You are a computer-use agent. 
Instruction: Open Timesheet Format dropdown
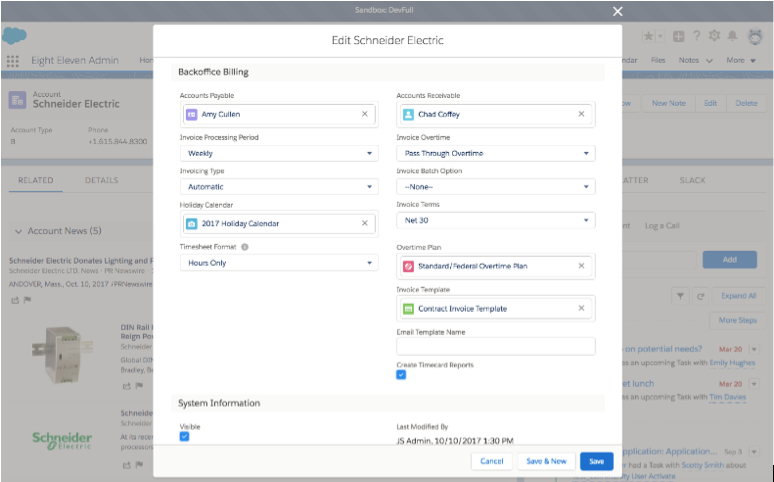279,263
